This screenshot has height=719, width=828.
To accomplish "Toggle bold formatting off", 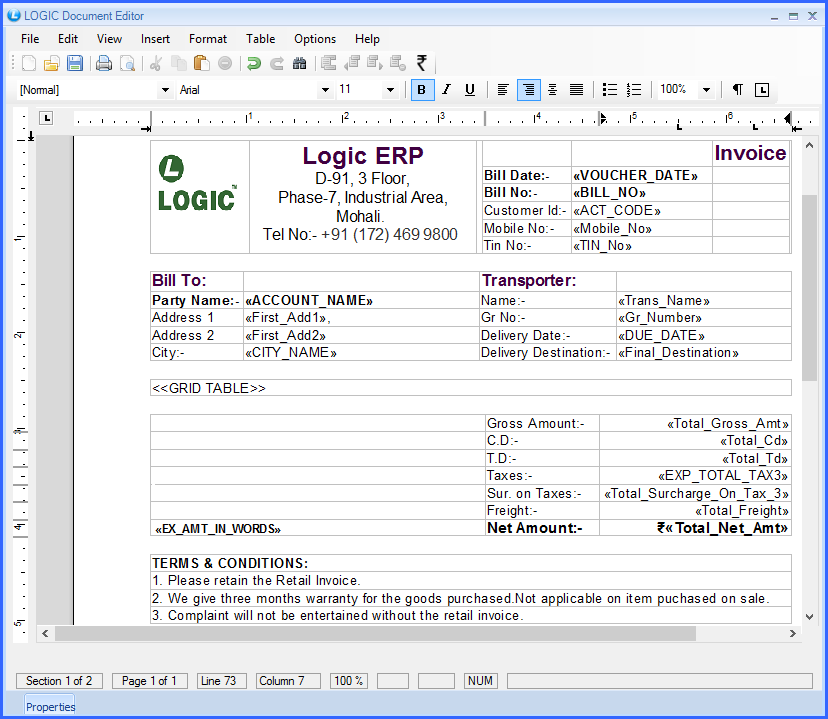I will point(421,89).
